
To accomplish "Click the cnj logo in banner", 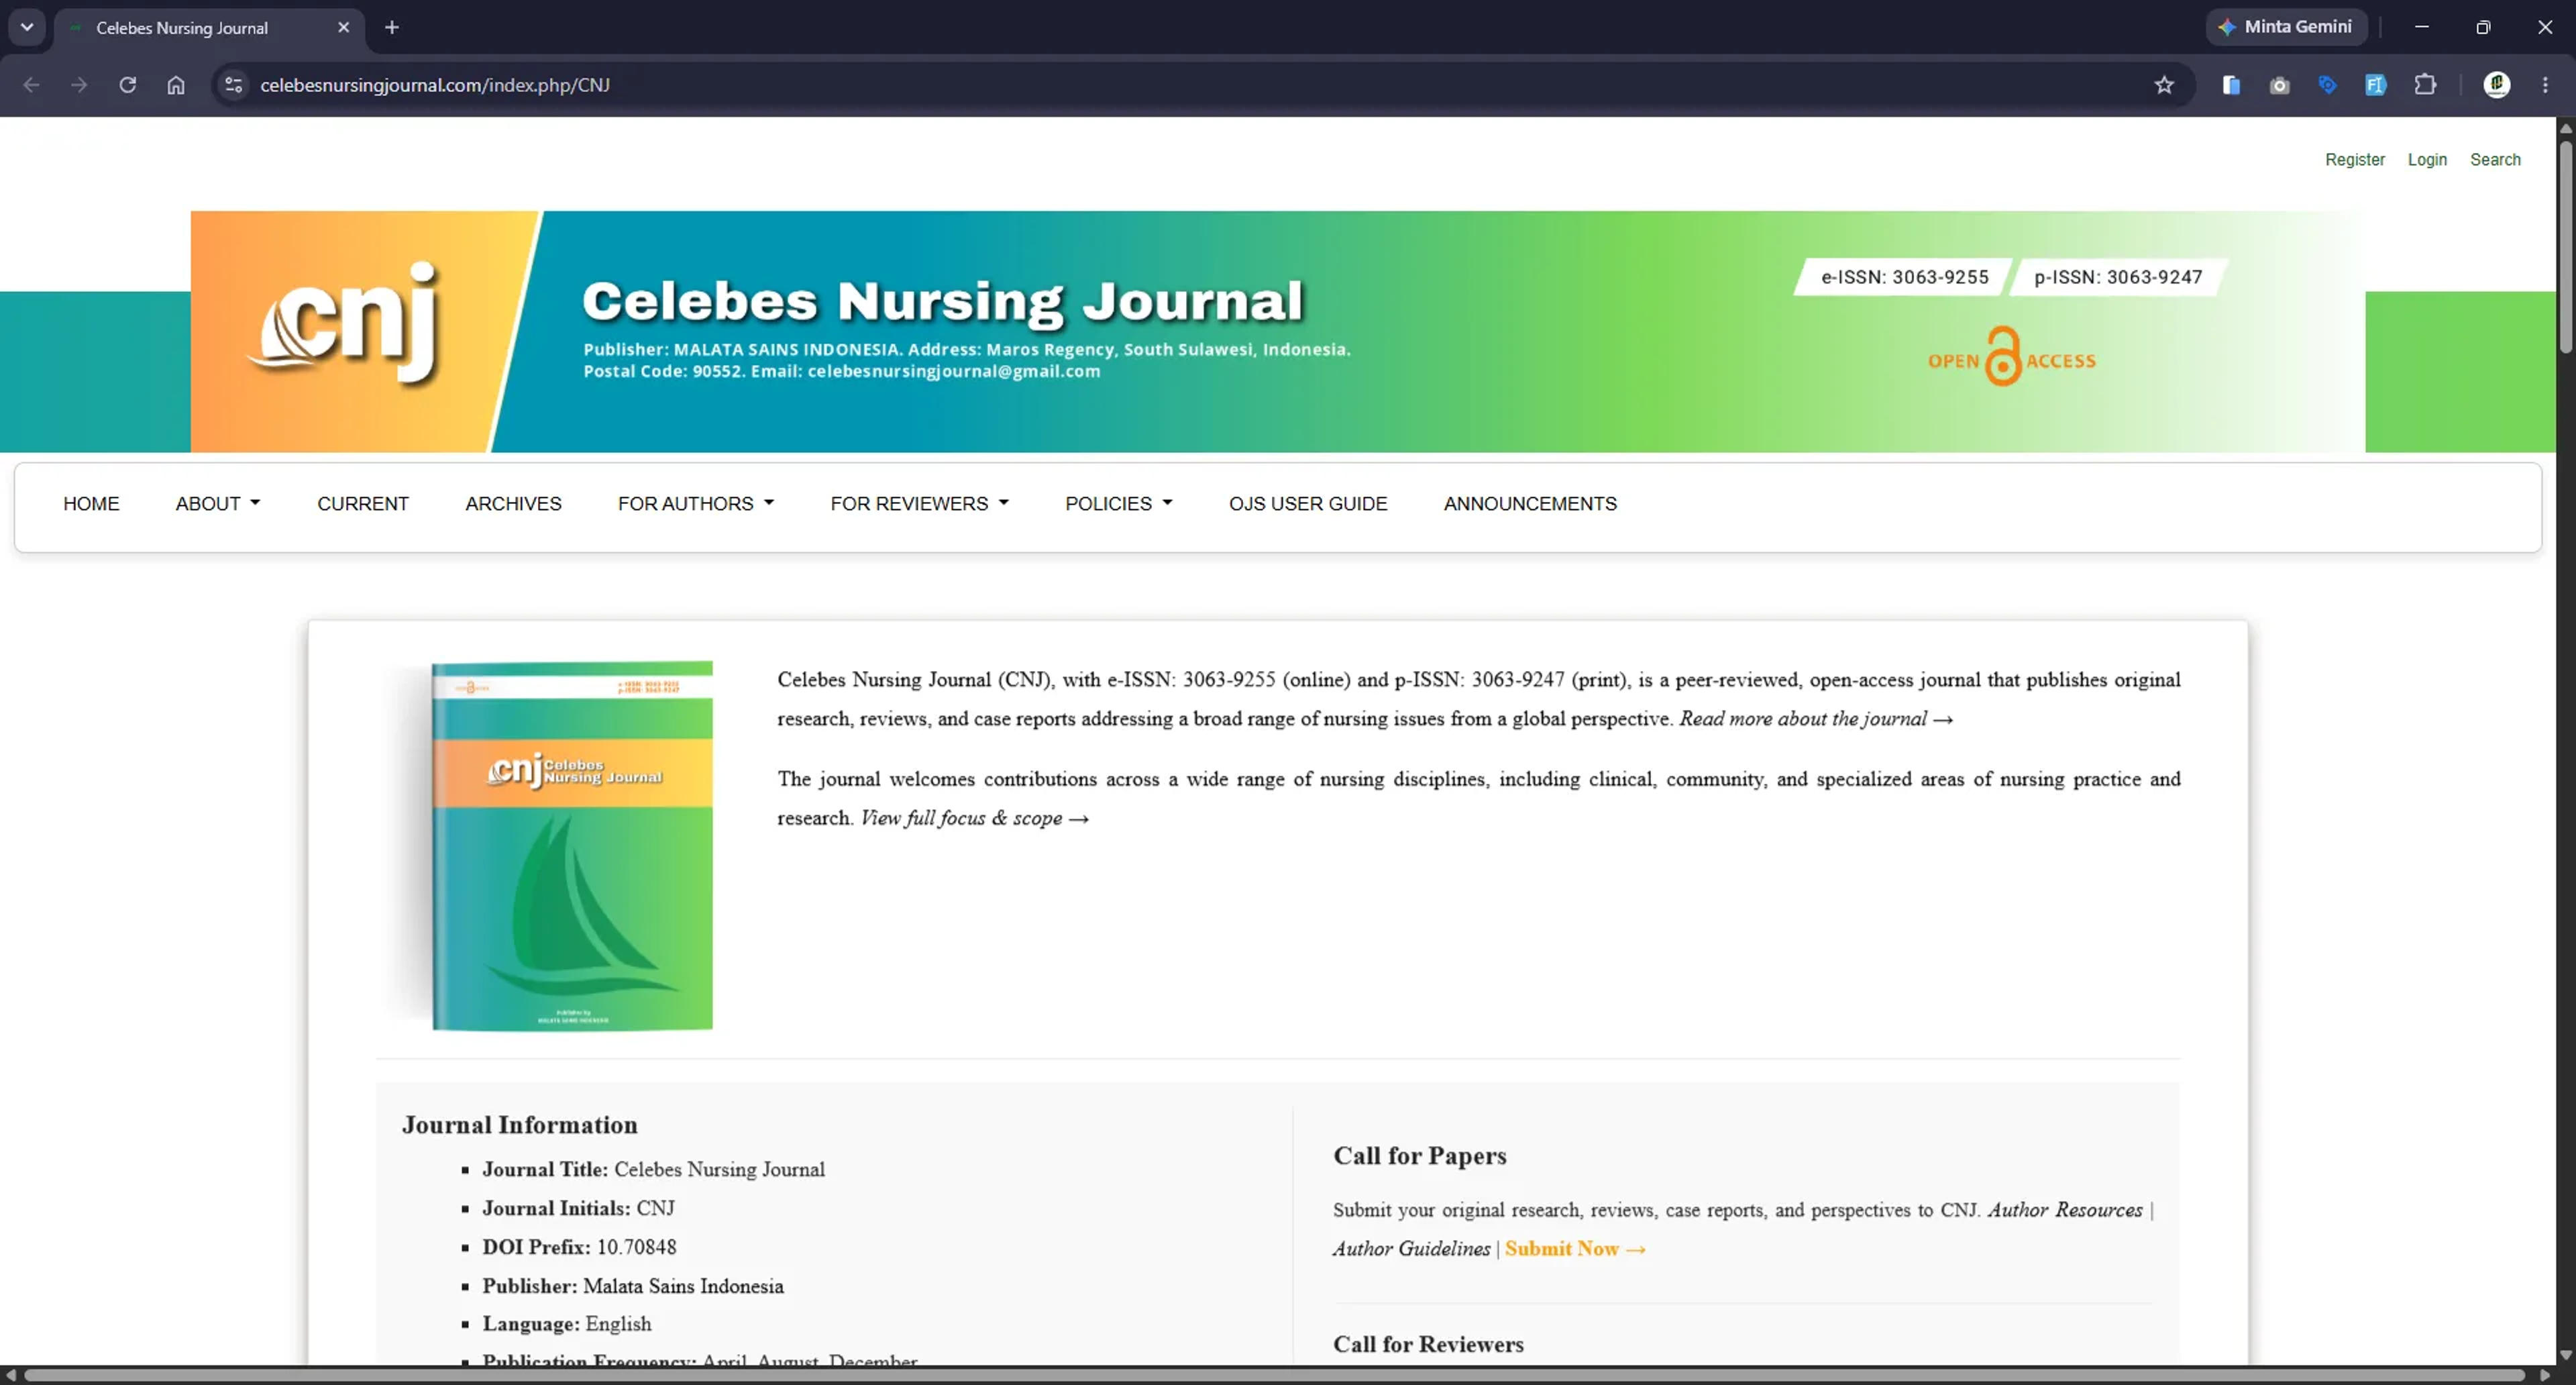I will [x=342, y=322].
